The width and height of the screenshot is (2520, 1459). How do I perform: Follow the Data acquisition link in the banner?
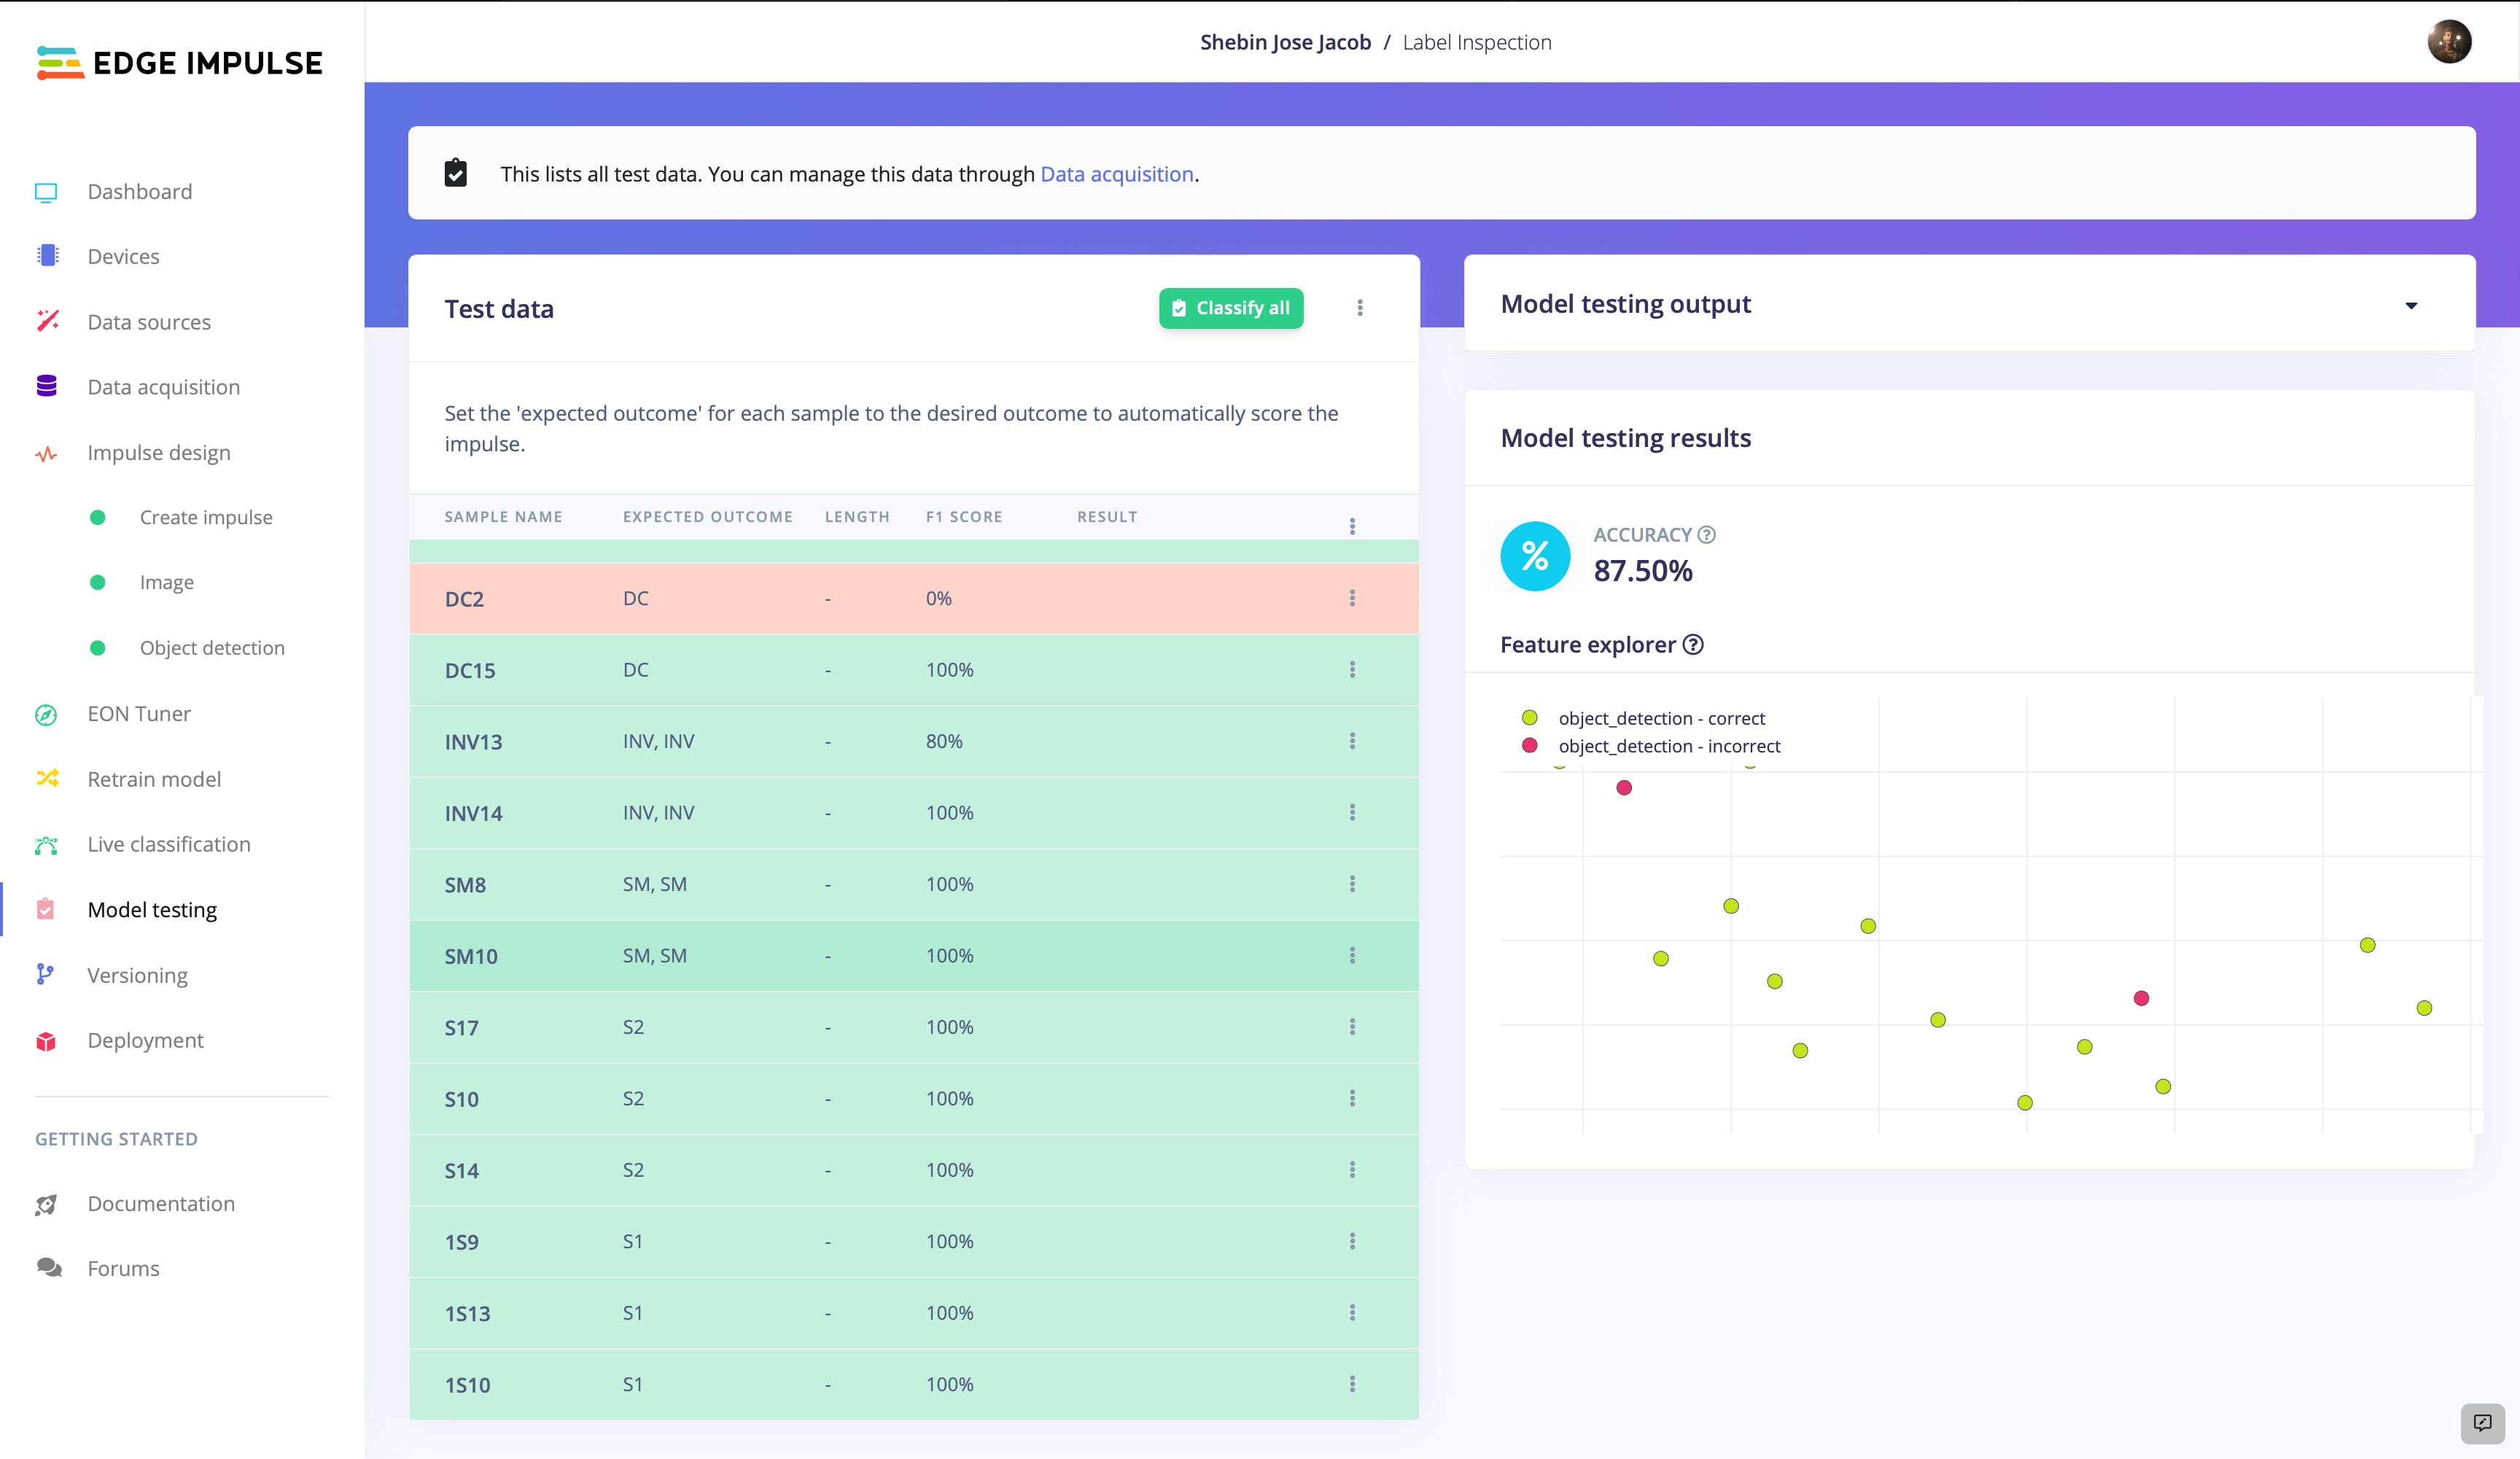1117,174
